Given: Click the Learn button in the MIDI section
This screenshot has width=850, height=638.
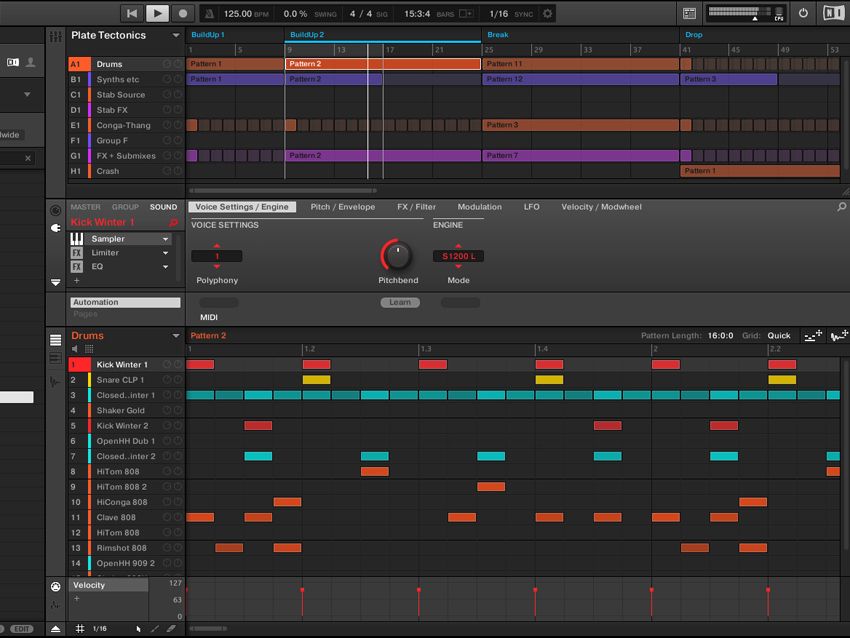Looking at the screenshot, I should coord(400,301).
